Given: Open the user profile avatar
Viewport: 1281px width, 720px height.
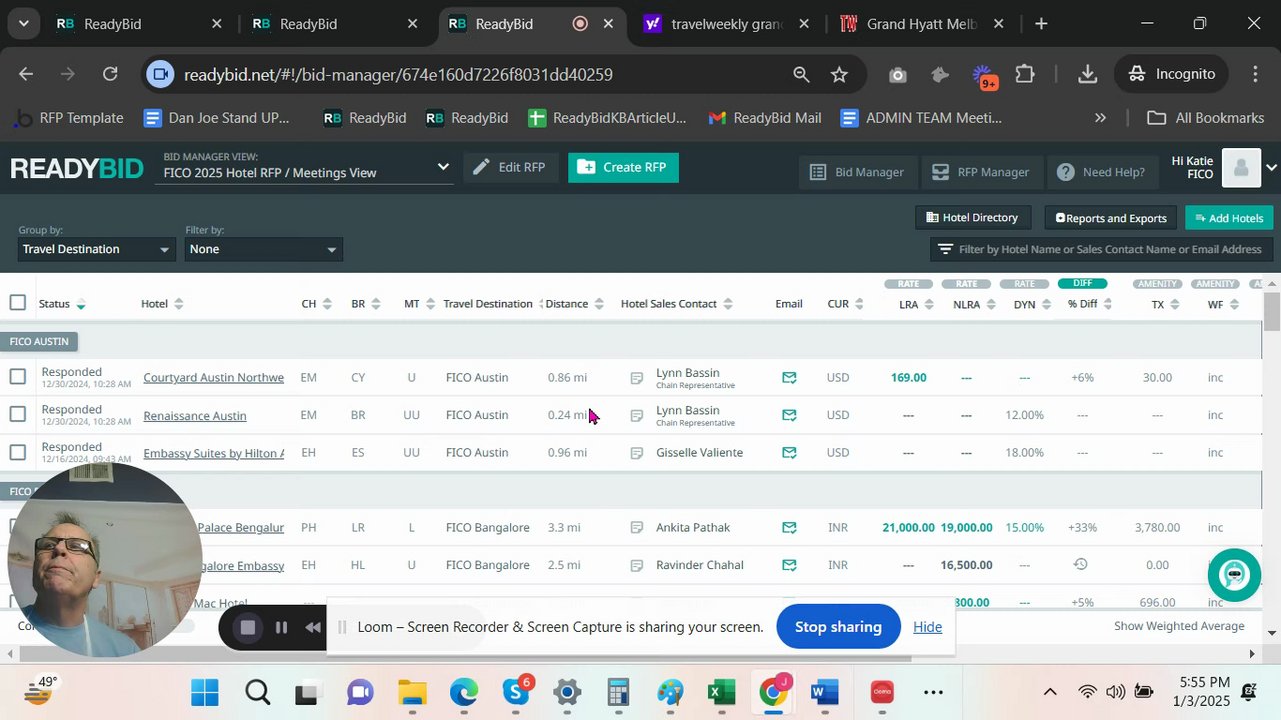Looking at the screenshot, I should (x=1241, y=168).
